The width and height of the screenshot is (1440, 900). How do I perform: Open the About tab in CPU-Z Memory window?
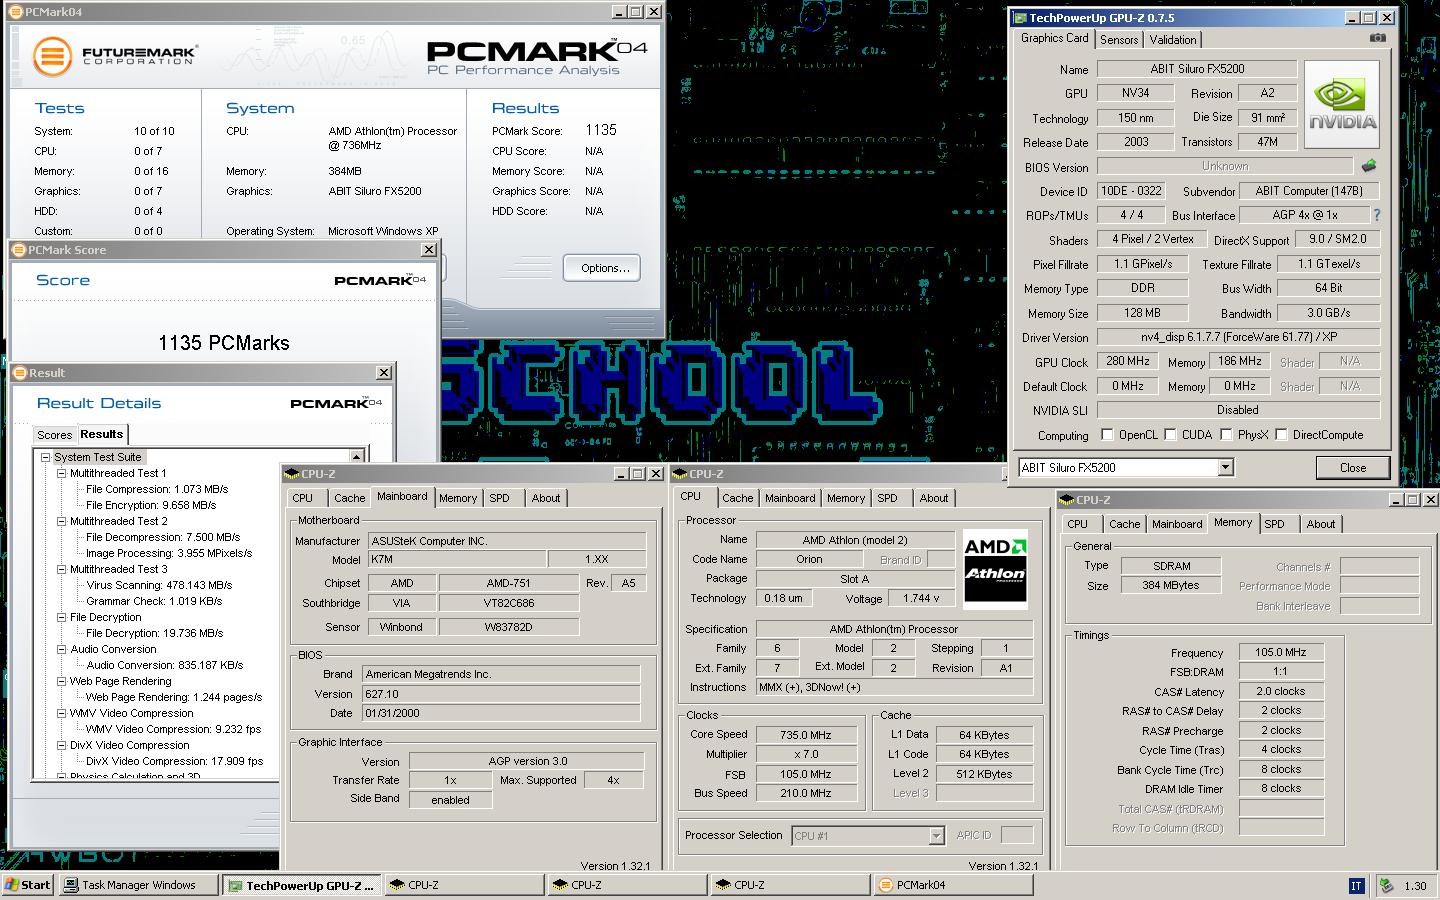coord(1320,524)
